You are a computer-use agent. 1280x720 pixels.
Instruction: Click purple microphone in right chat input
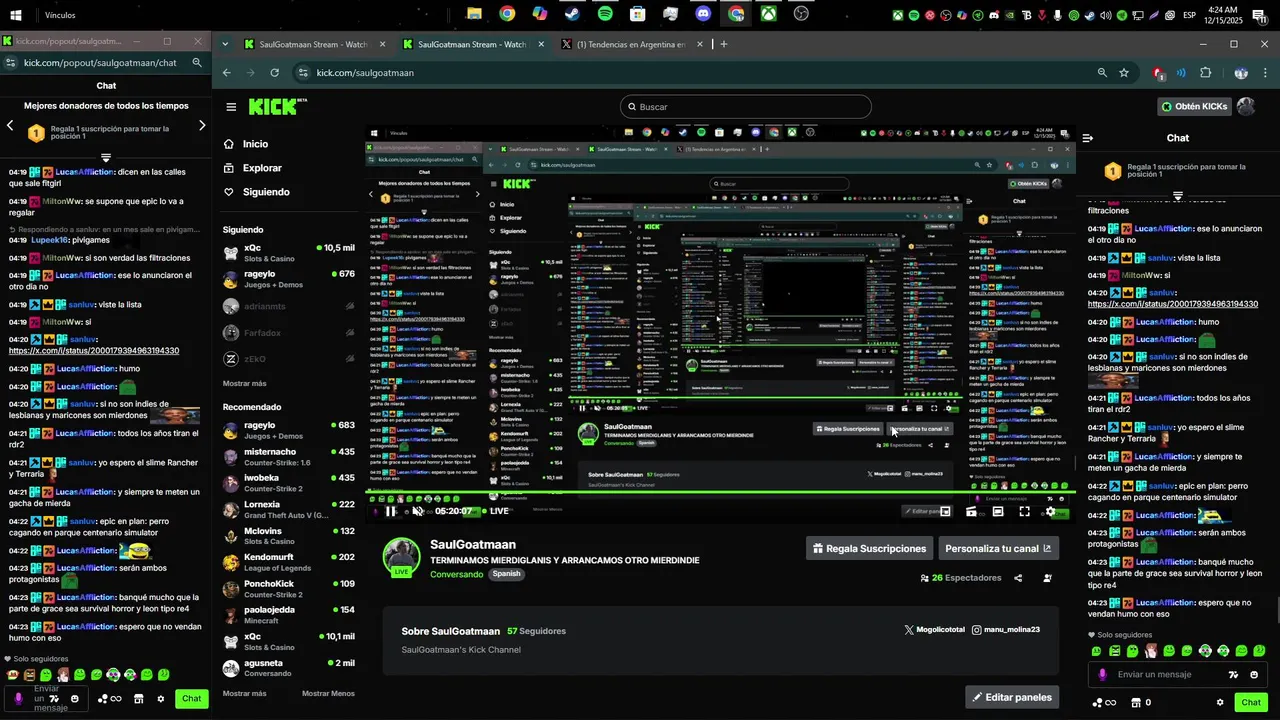click(1102, 675)
